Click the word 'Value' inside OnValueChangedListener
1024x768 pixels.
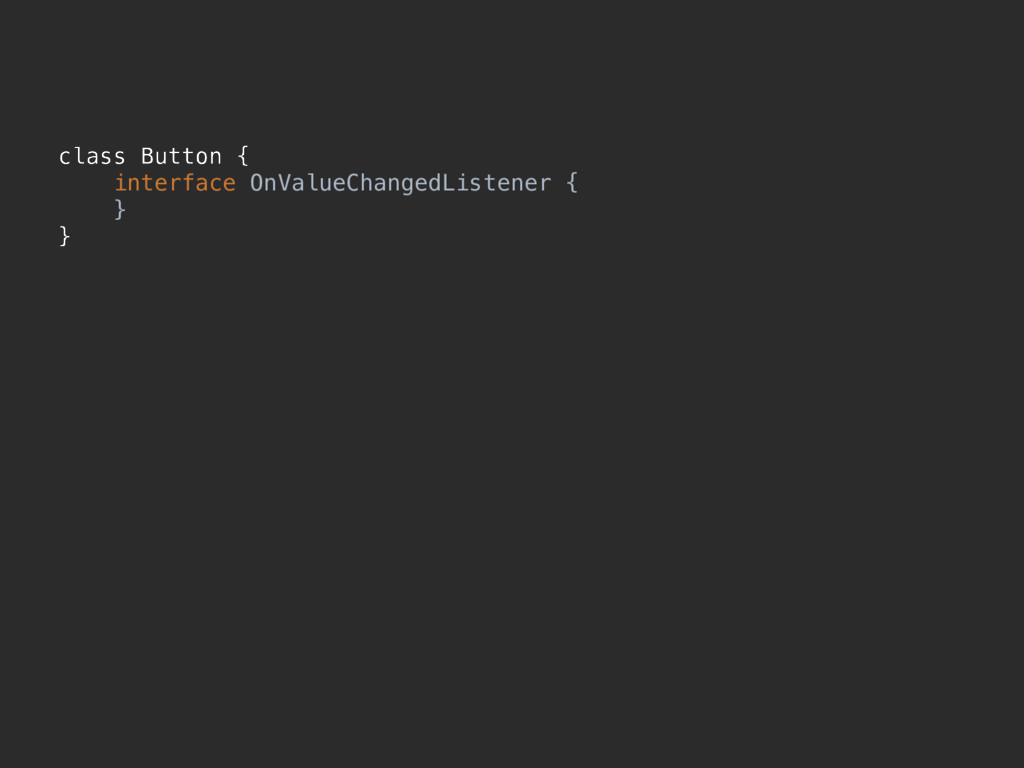point(312,183)
